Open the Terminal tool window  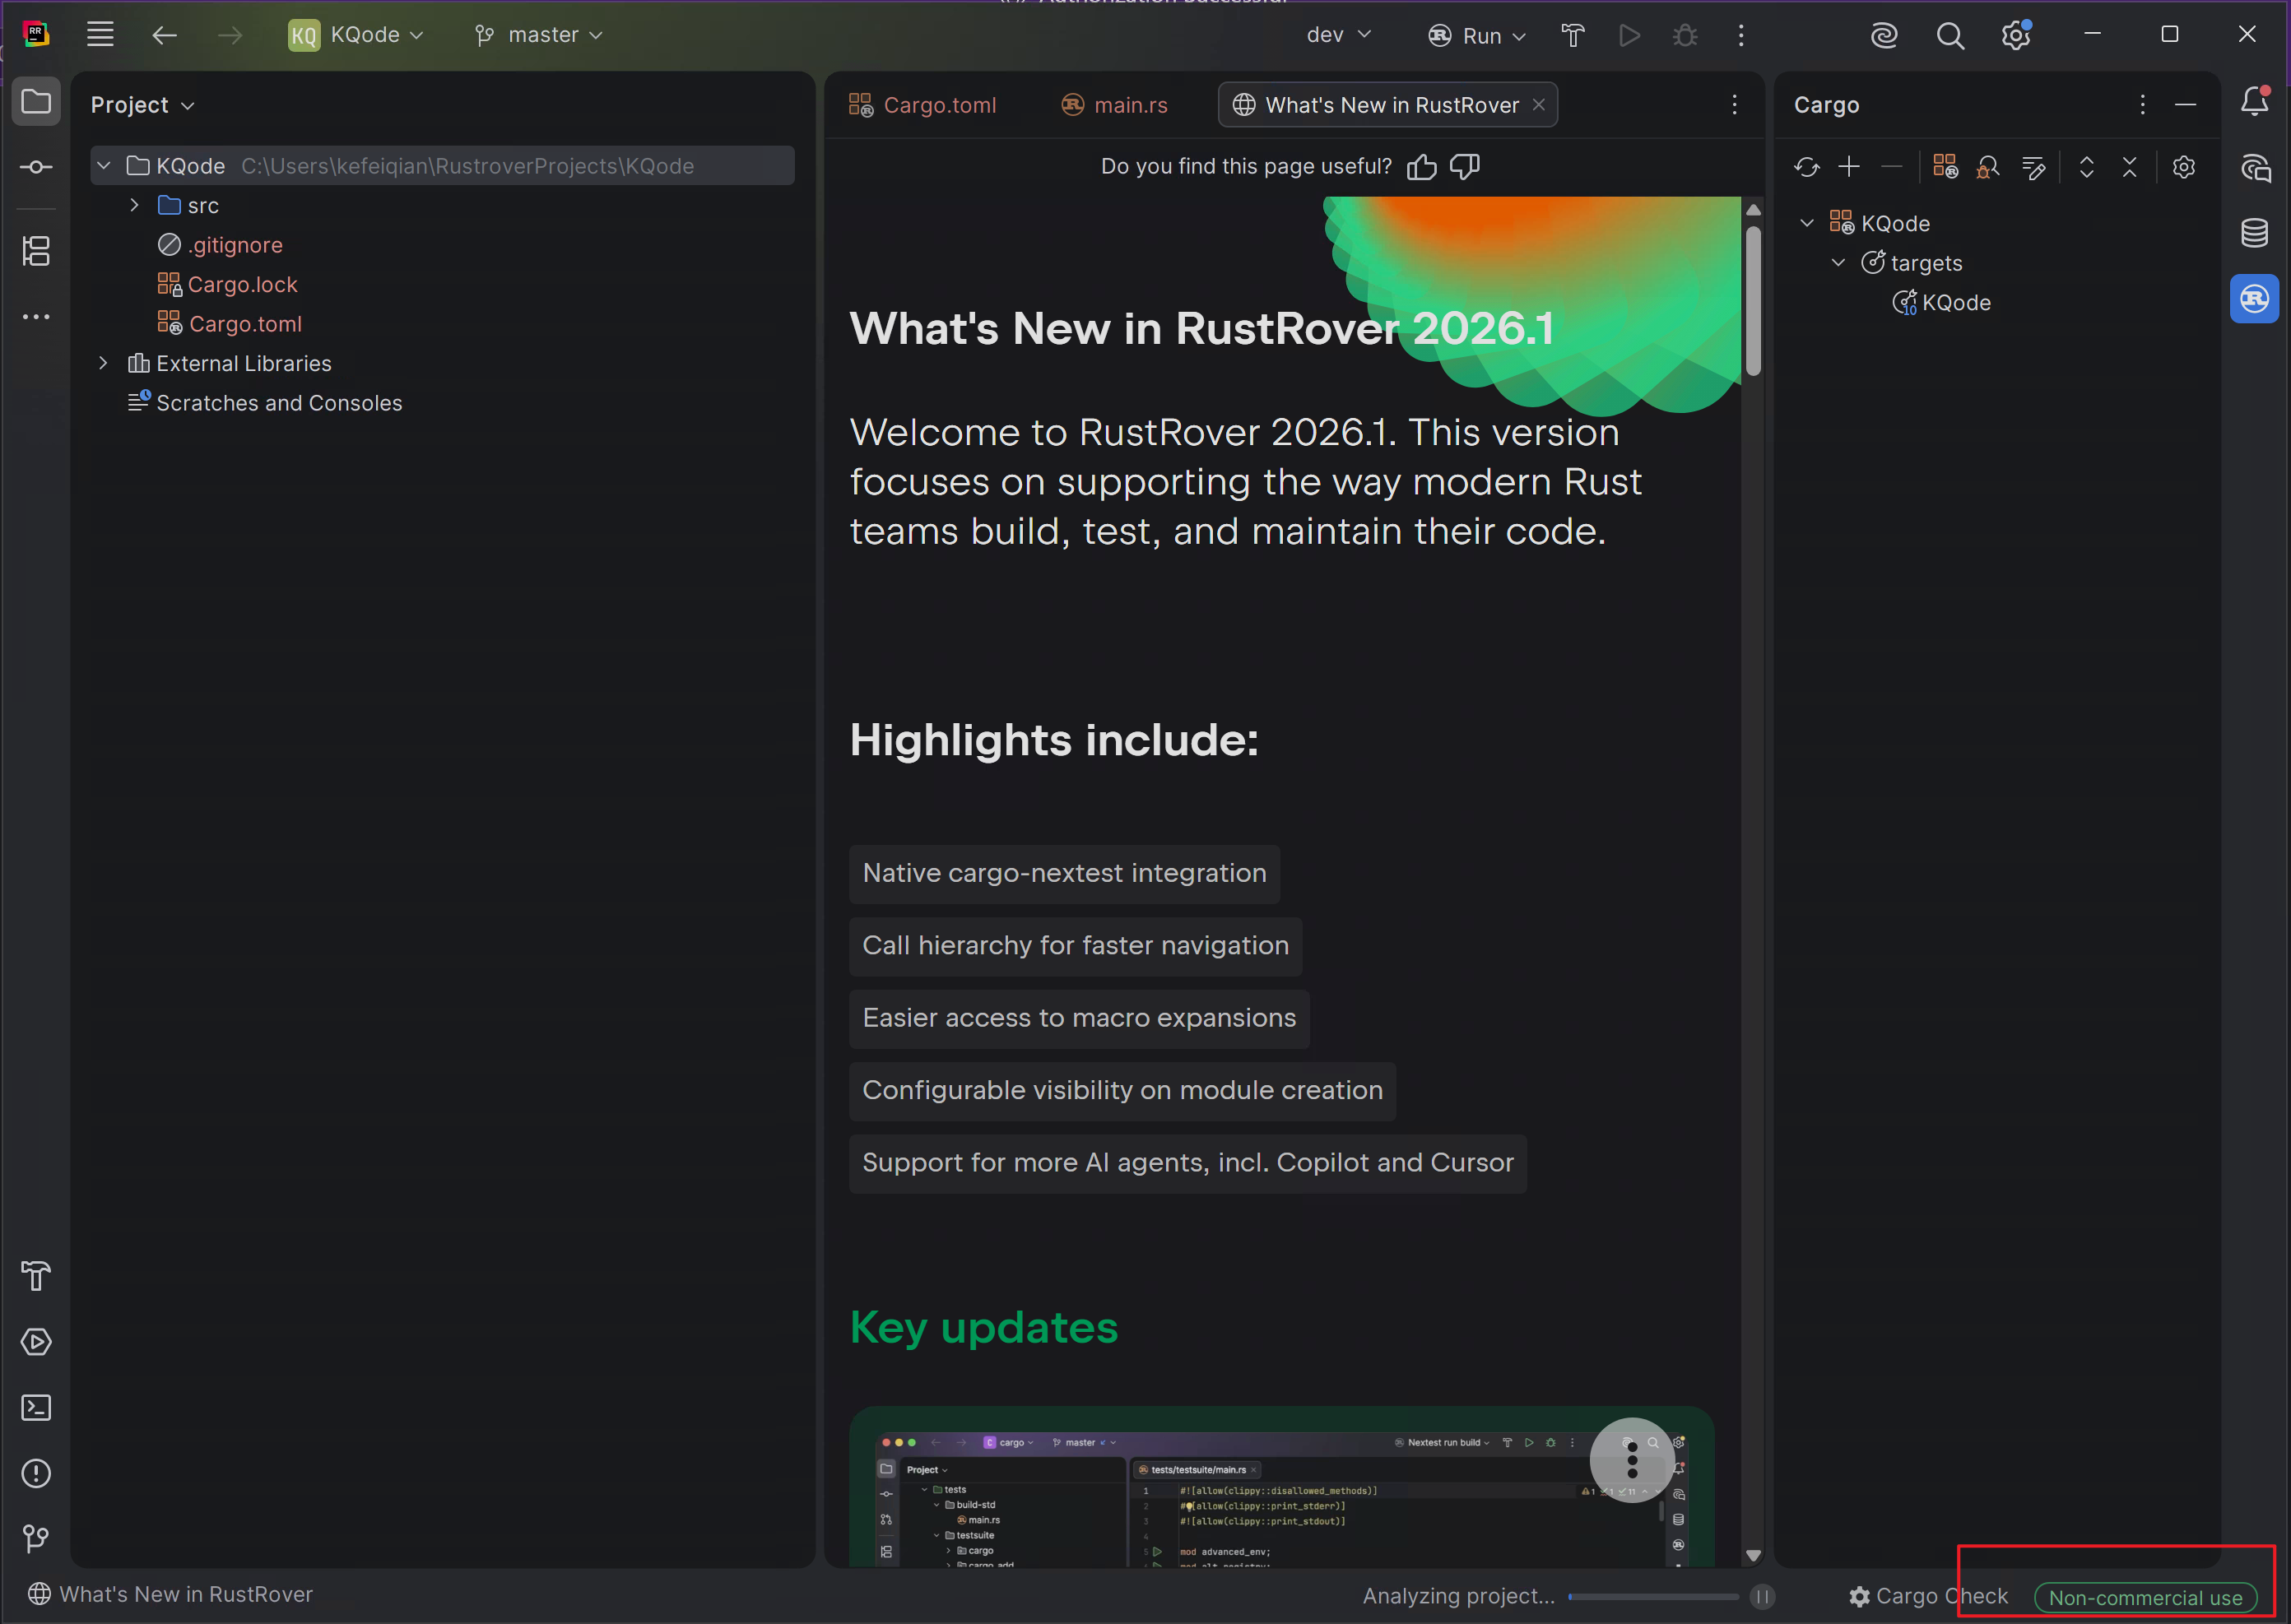36,1408
